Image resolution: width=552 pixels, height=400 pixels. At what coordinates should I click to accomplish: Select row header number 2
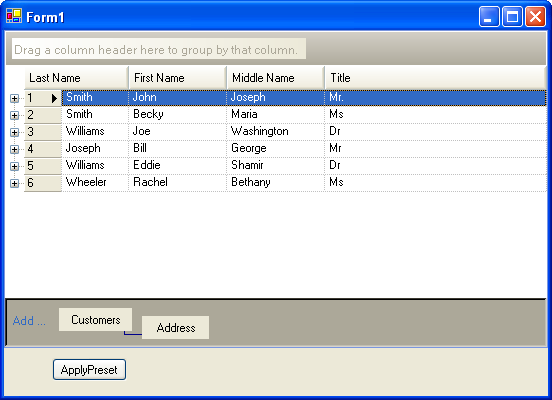point(43,115)
